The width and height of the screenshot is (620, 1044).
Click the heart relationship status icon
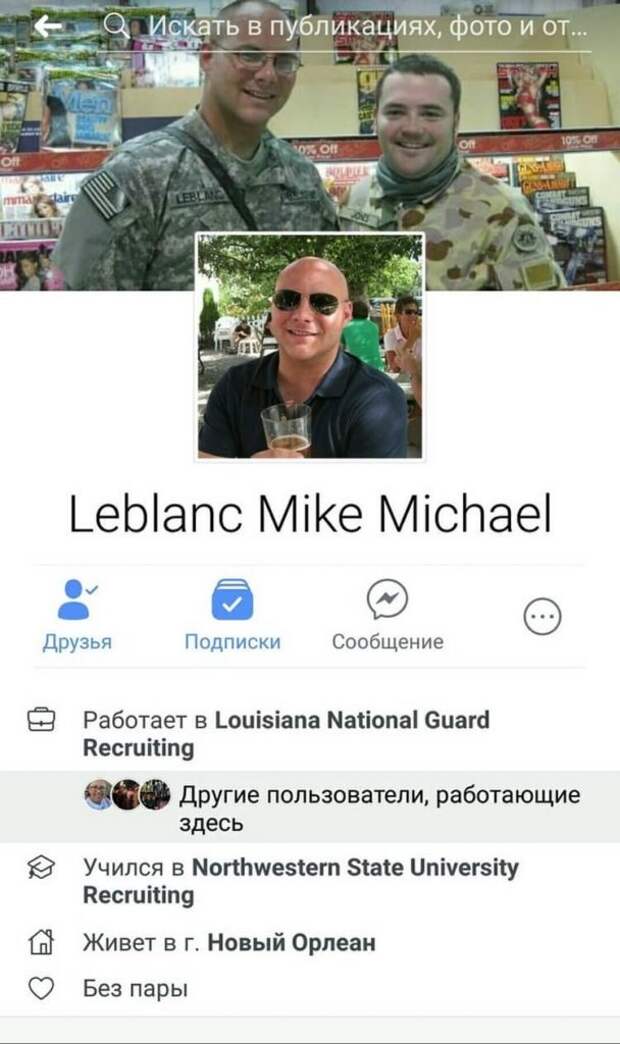click(x=41, y=988)
